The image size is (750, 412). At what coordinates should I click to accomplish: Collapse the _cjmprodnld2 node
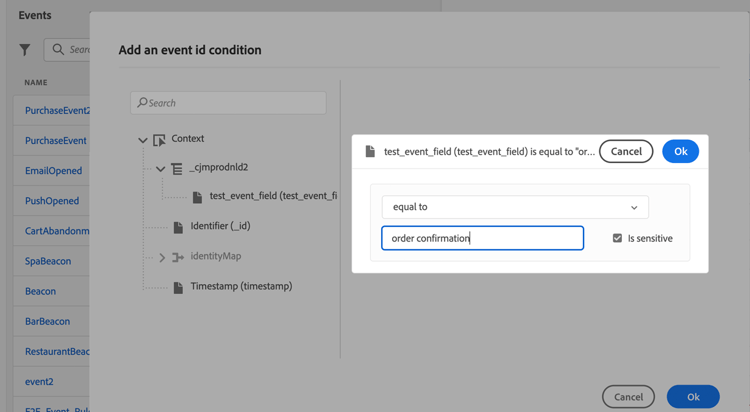(160, 169)
